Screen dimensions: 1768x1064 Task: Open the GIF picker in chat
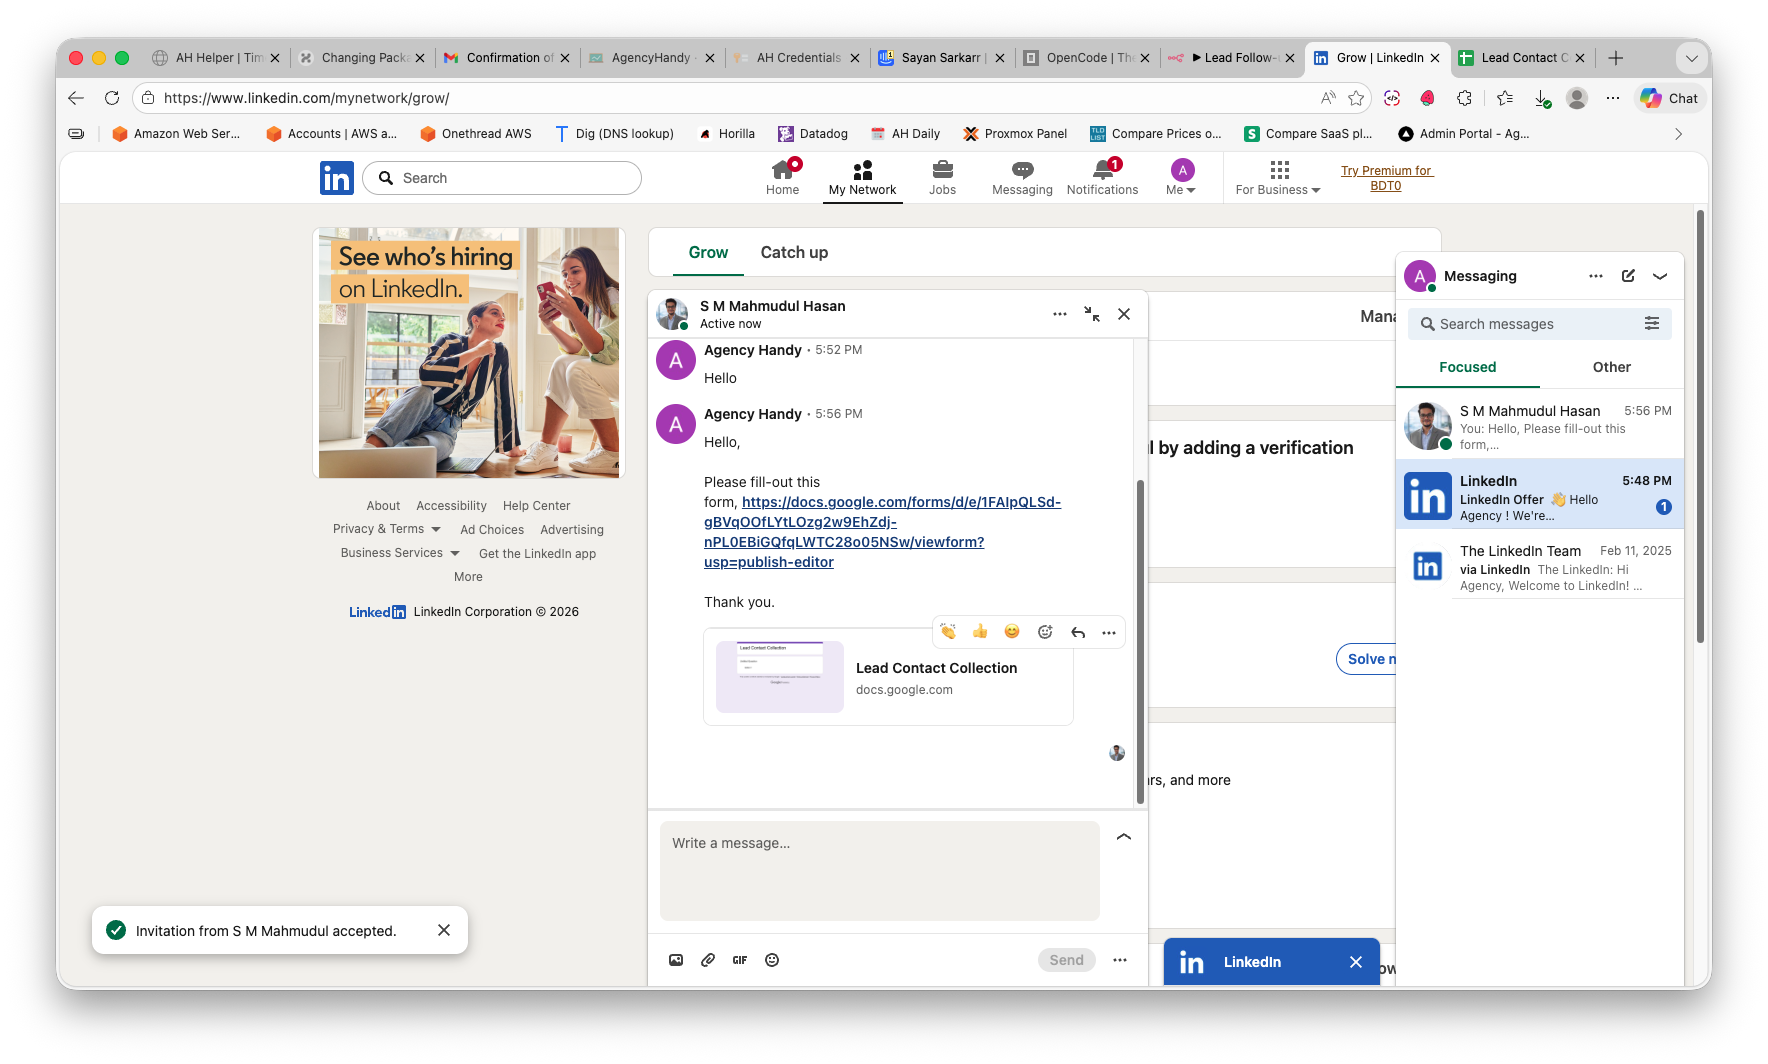click(x=740, y=960)
